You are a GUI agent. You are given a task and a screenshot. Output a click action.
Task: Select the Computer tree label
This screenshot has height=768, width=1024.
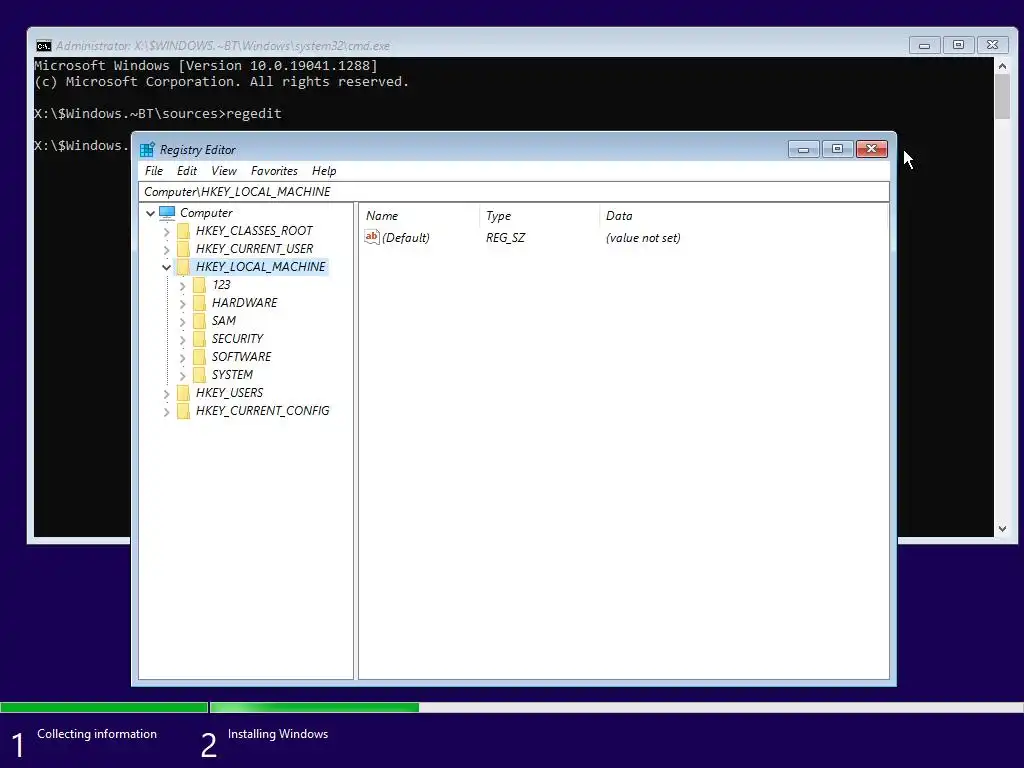[x=206, y=213]
